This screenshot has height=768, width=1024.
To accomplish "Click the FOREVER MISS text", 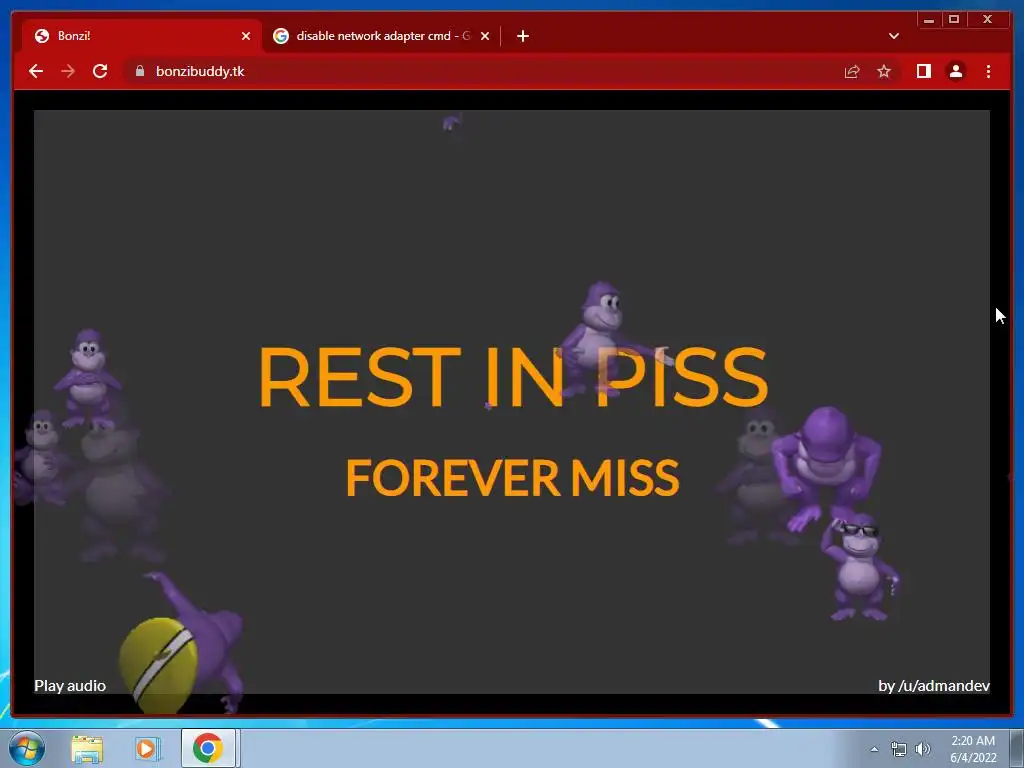I will [x=513, y=477].
